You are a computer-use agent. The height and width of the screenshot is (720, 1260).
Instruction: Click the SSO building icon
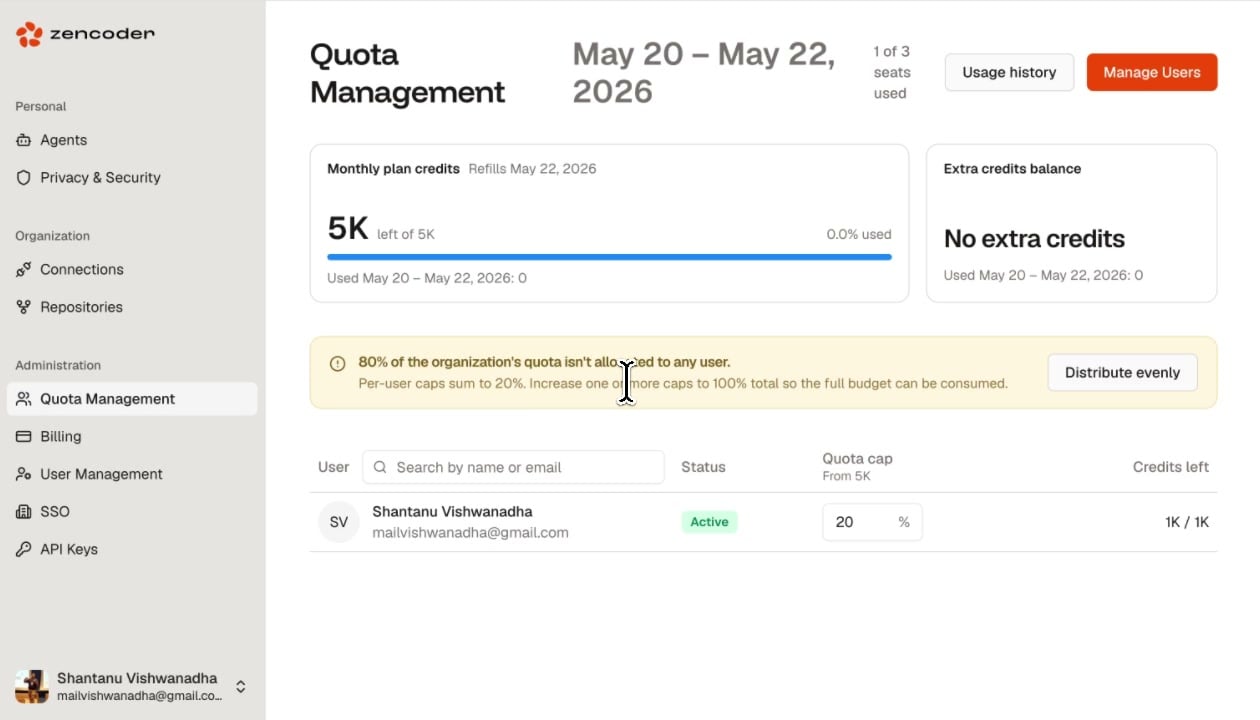click(x=24, y=511)
